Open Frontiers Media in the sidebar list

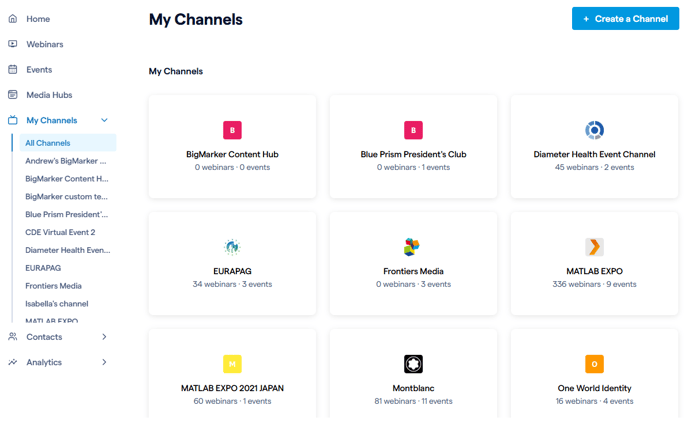54,286
